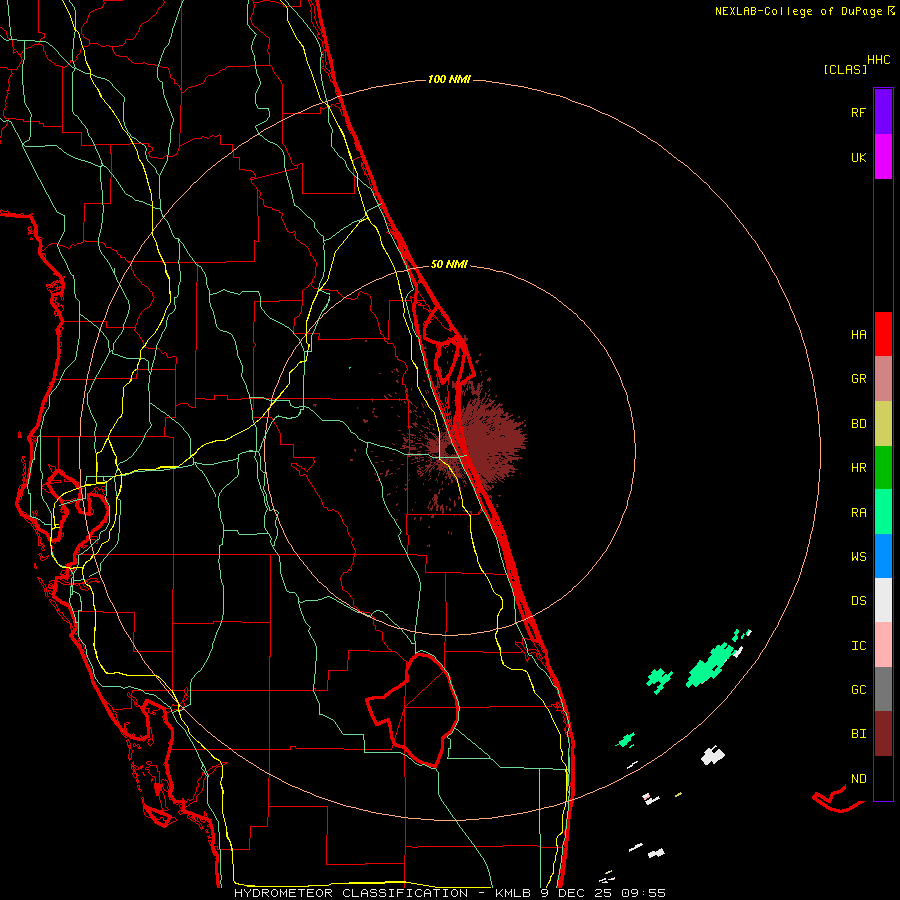The height and width of the screenshot is (900, 900).
Task: Click the "BD" legend label
Action: (858, 424)
